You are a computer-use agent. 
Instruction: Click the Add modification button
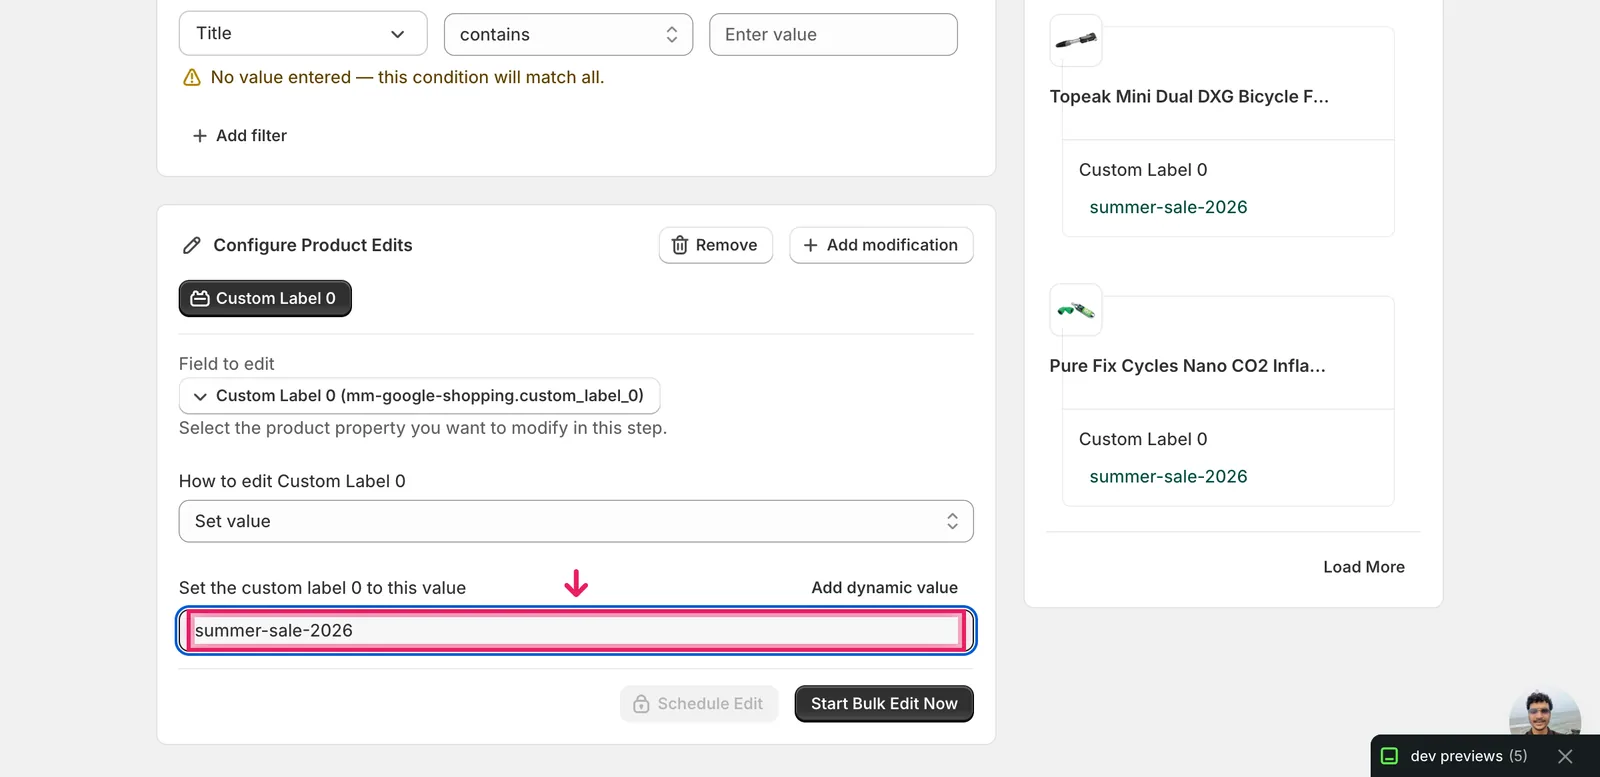(881, 245)
